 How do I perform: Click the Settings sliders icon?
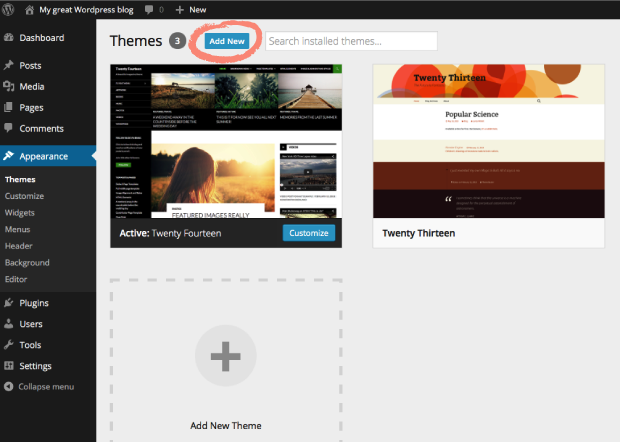pos(8,366)
